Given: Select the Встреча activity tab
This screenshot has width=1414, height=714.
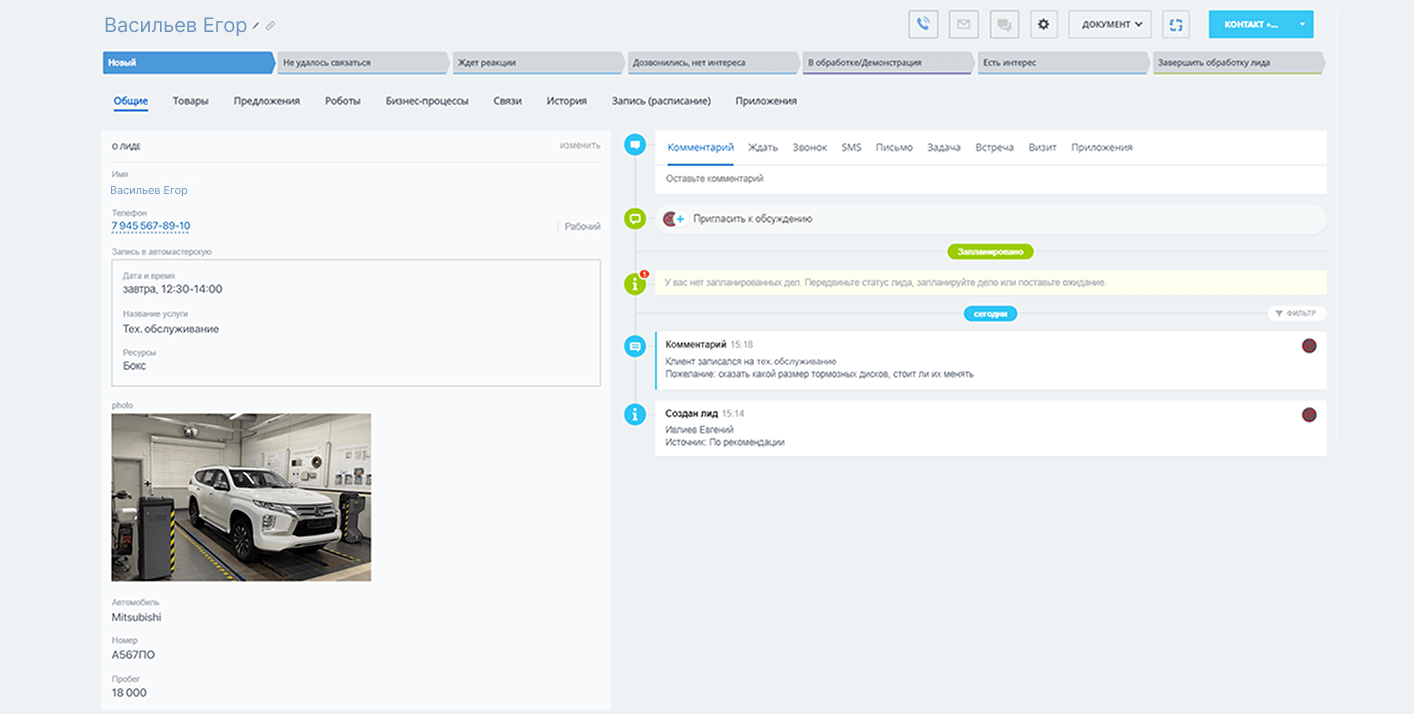Looking at the screenshot, I should pyautogui.click(x=995, y=147).
